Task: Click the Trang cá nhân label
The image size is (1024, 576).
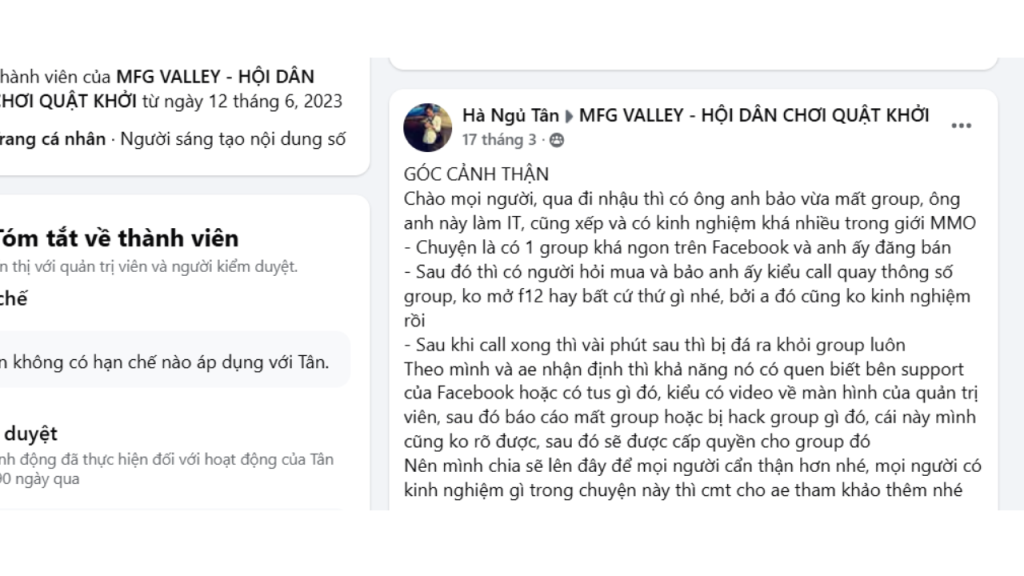Action: pos(52,139)
